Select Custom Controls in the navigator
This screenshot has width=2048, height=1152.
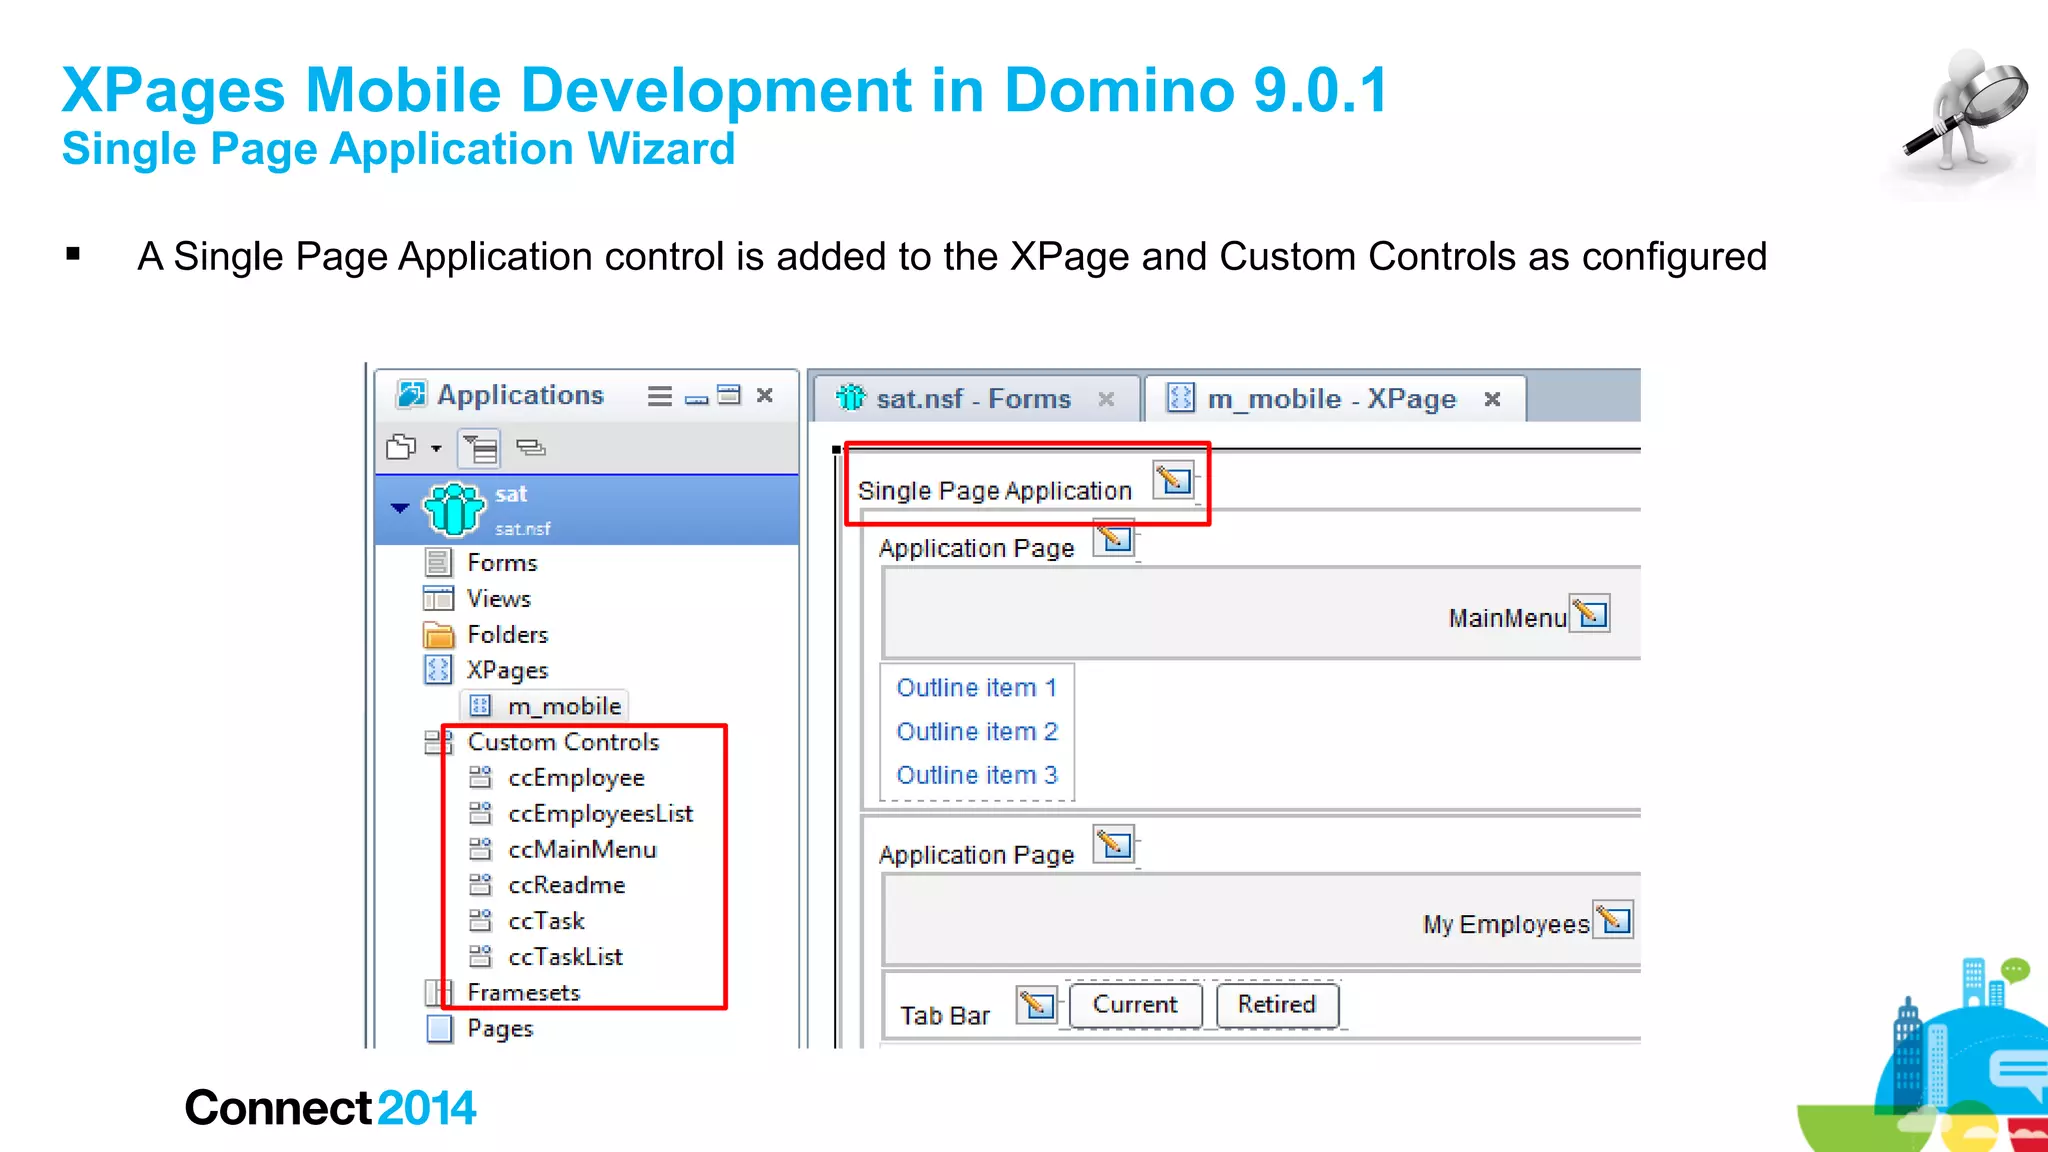coord(564,742)
